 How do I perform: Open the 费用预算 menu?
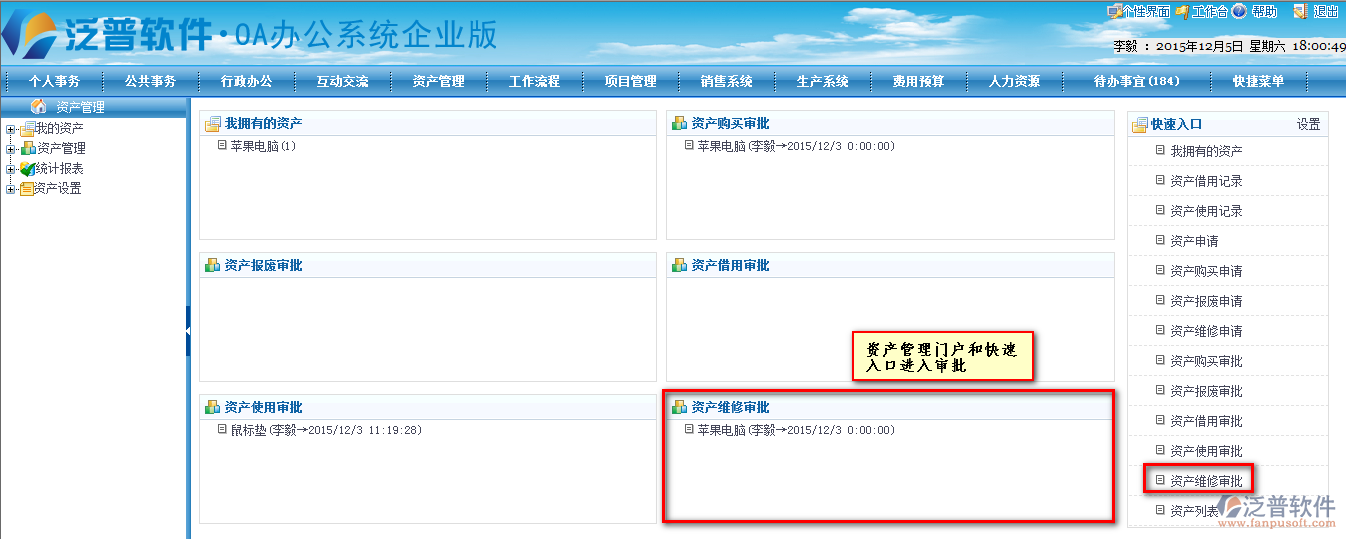point(918,81)
